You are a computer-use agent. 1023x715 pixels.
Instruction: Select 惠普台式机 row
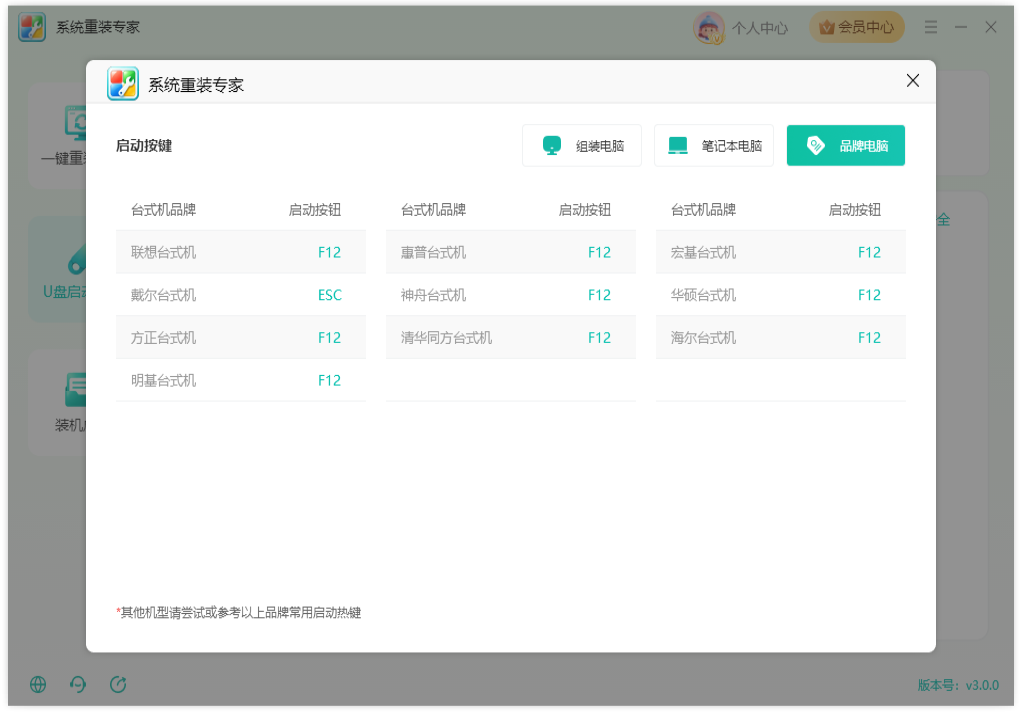(511, 252)
